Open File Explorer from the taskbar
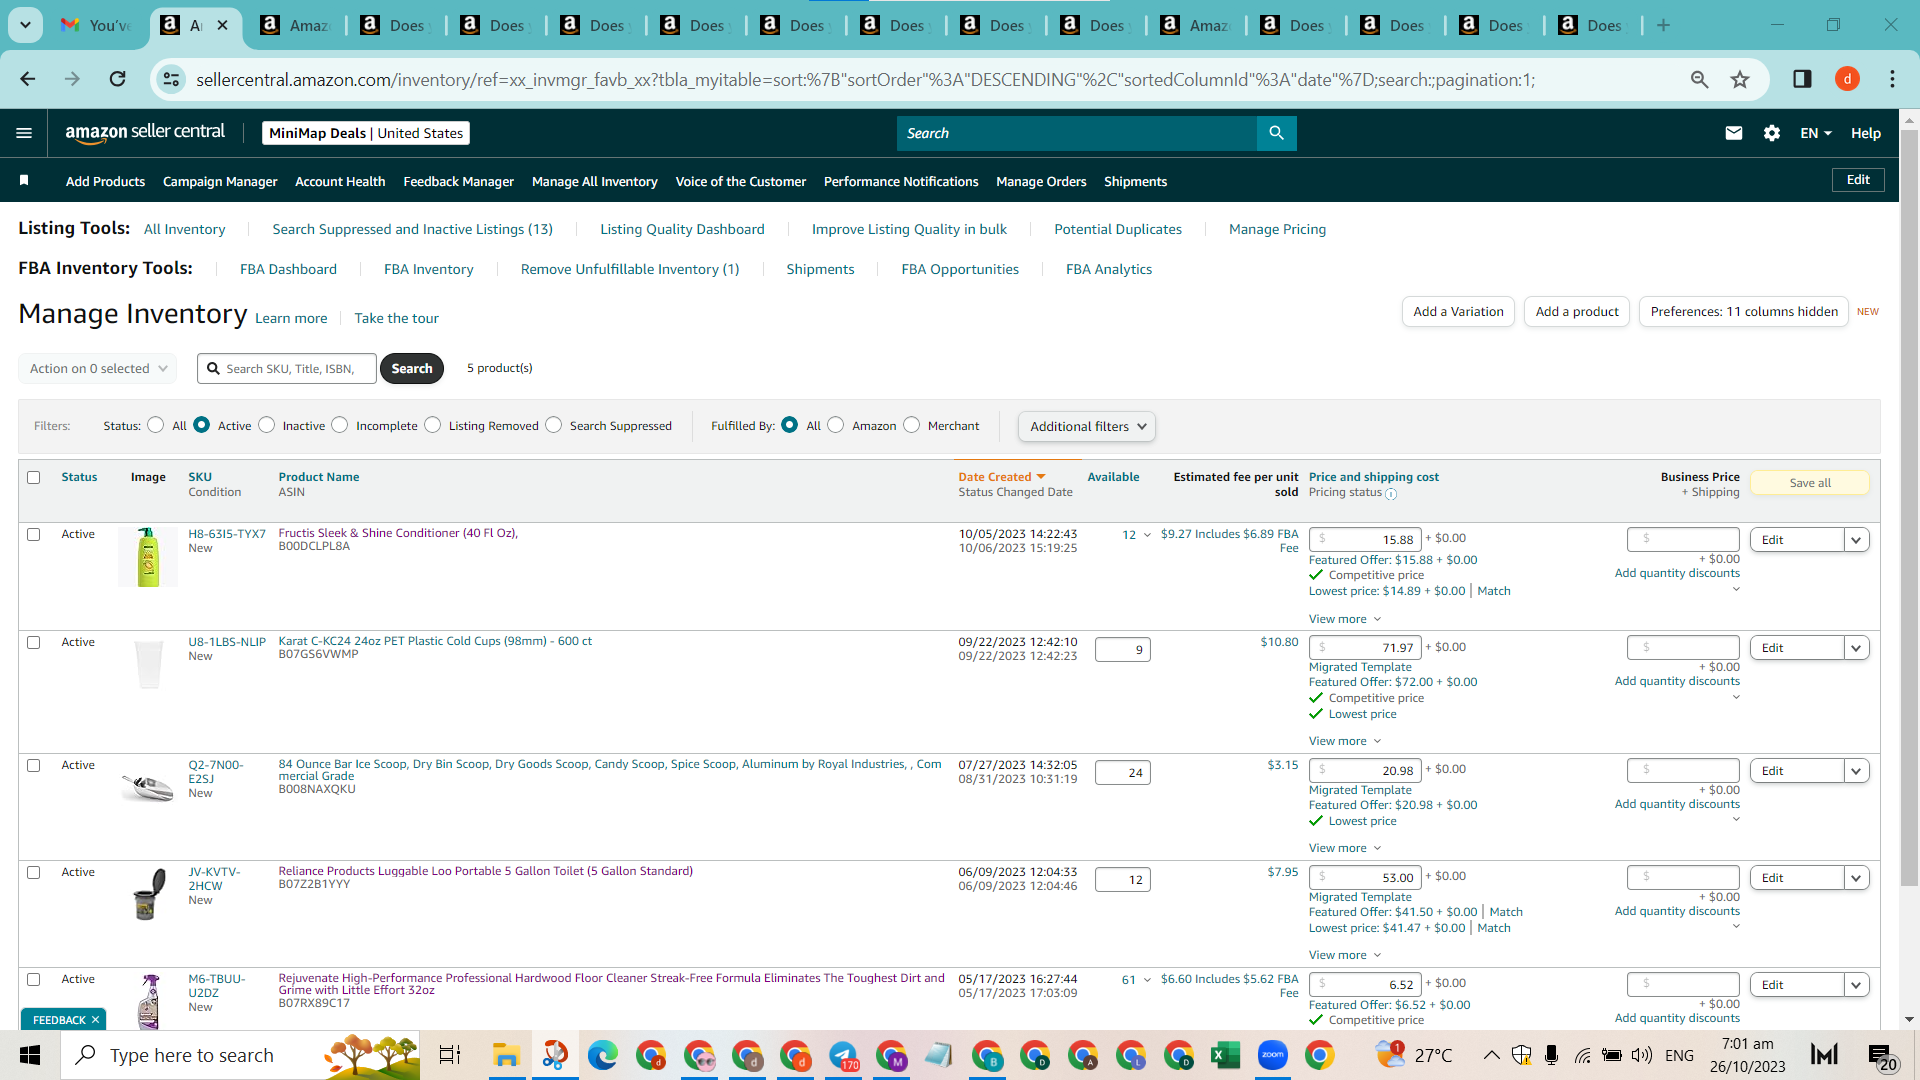The height and width of the screenshot is (1080, 1920). pos(506,1055)
